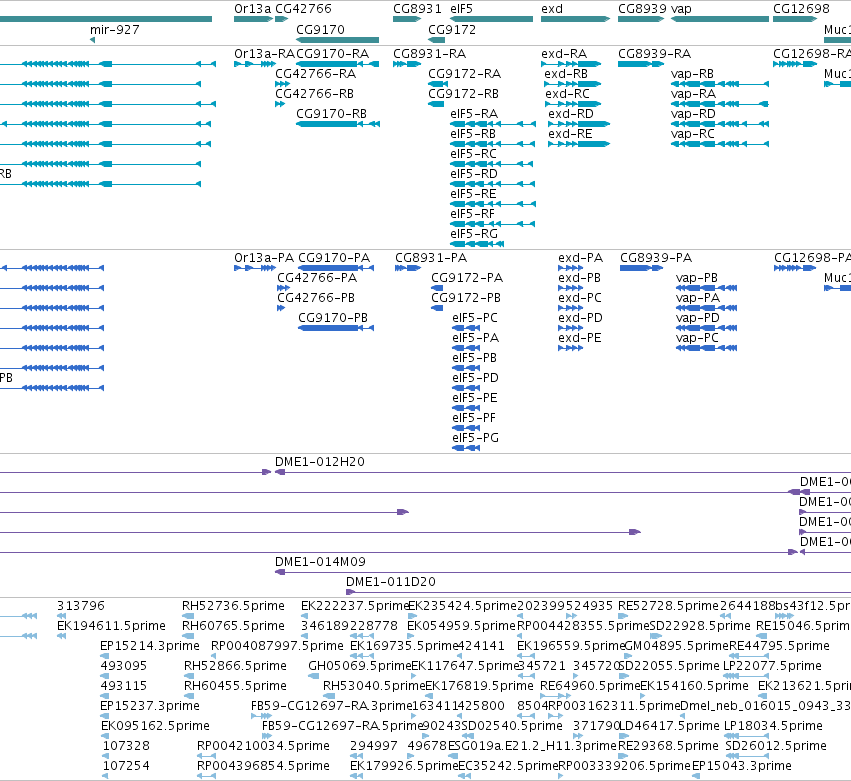The width and height of the screenshot is (851, 781).
Task: Select the eIF5-RG transcript label
Action: pyautogui.click(x=474, y=234)
